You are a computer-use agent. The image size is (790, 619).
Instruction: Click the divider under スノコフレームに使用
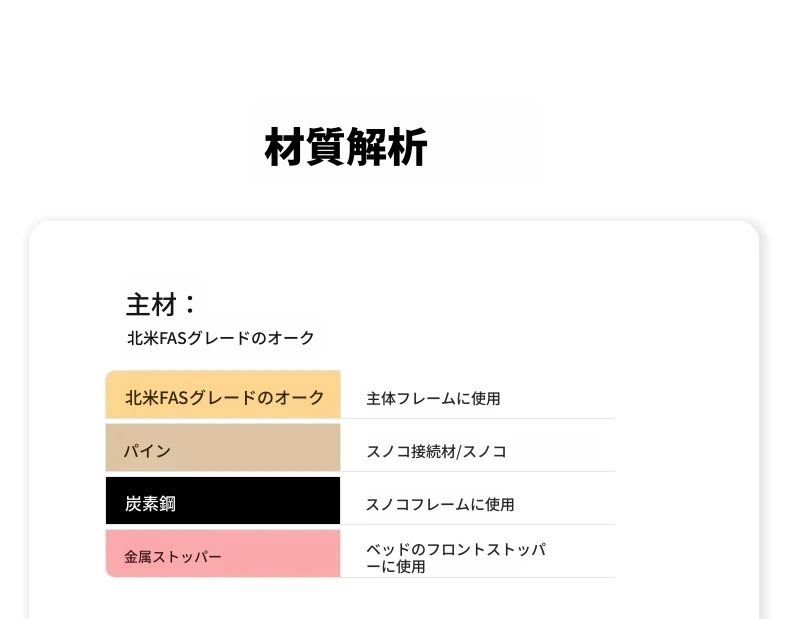[x=478, y=524]
